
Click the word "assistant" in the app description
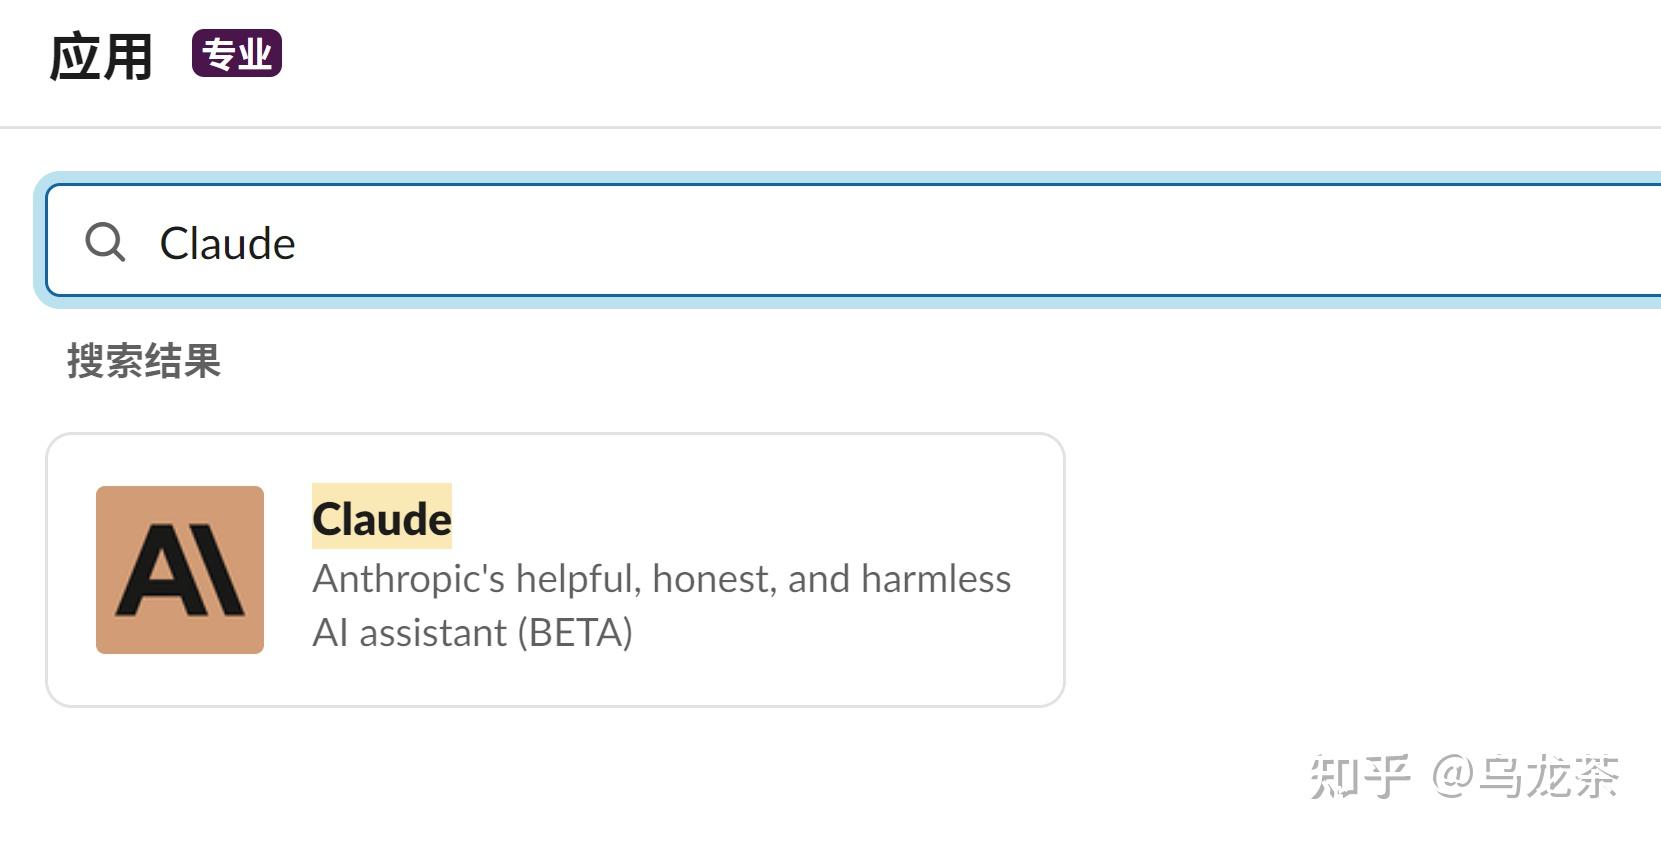433,633
